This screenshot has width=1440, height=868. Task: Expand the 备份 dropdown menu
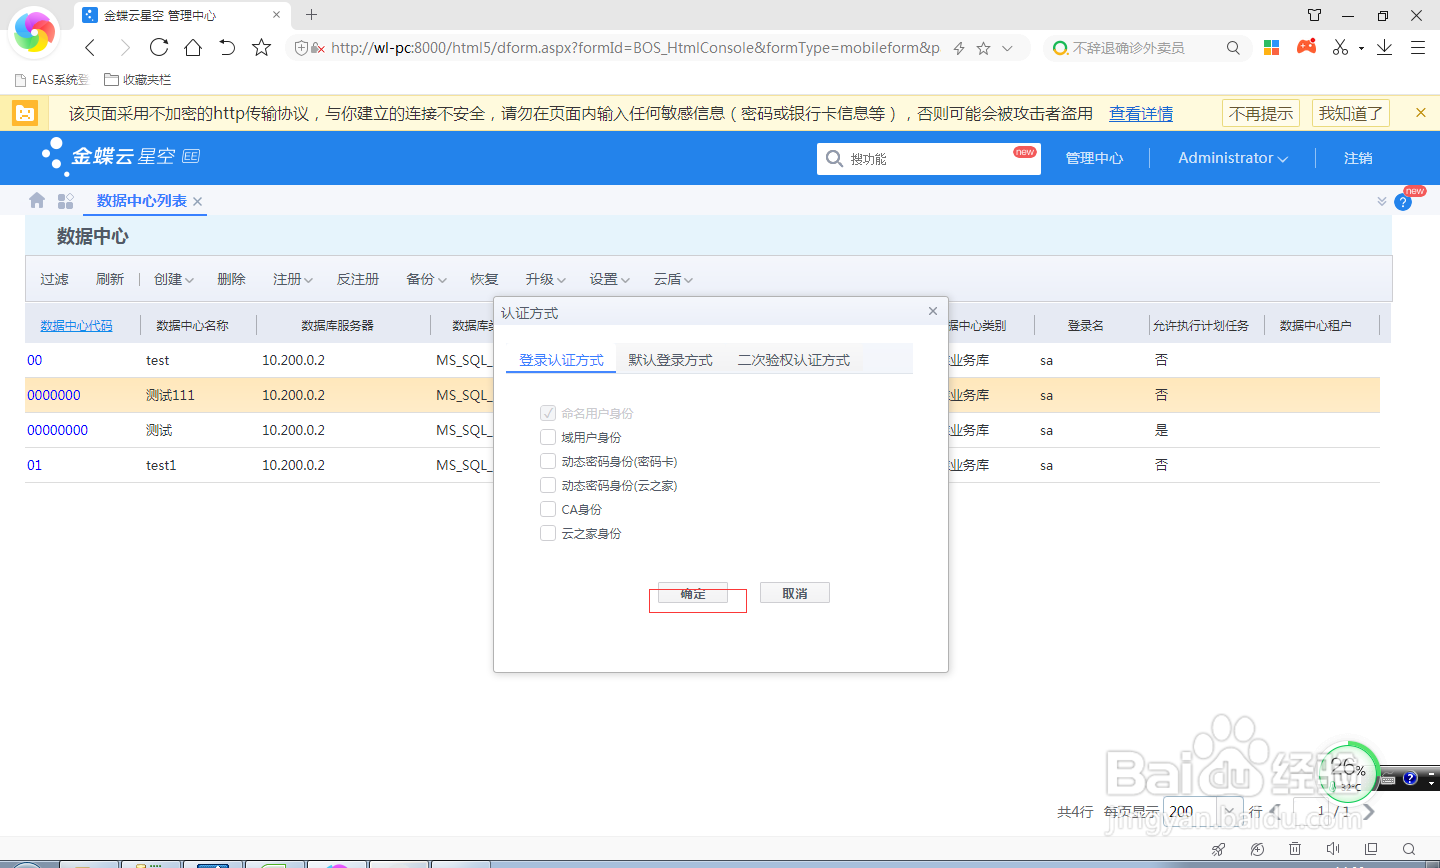pyautogui.click(x=425, y=279)
